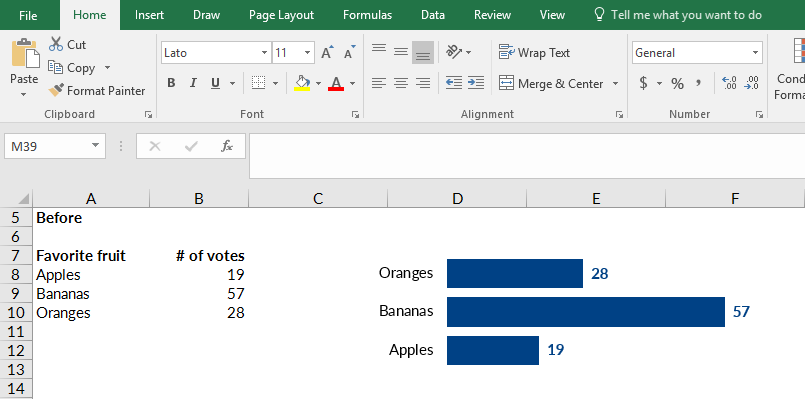Click the Decrease Decimal icon
This screenshot has width=805, height=399.
[752, 83]
